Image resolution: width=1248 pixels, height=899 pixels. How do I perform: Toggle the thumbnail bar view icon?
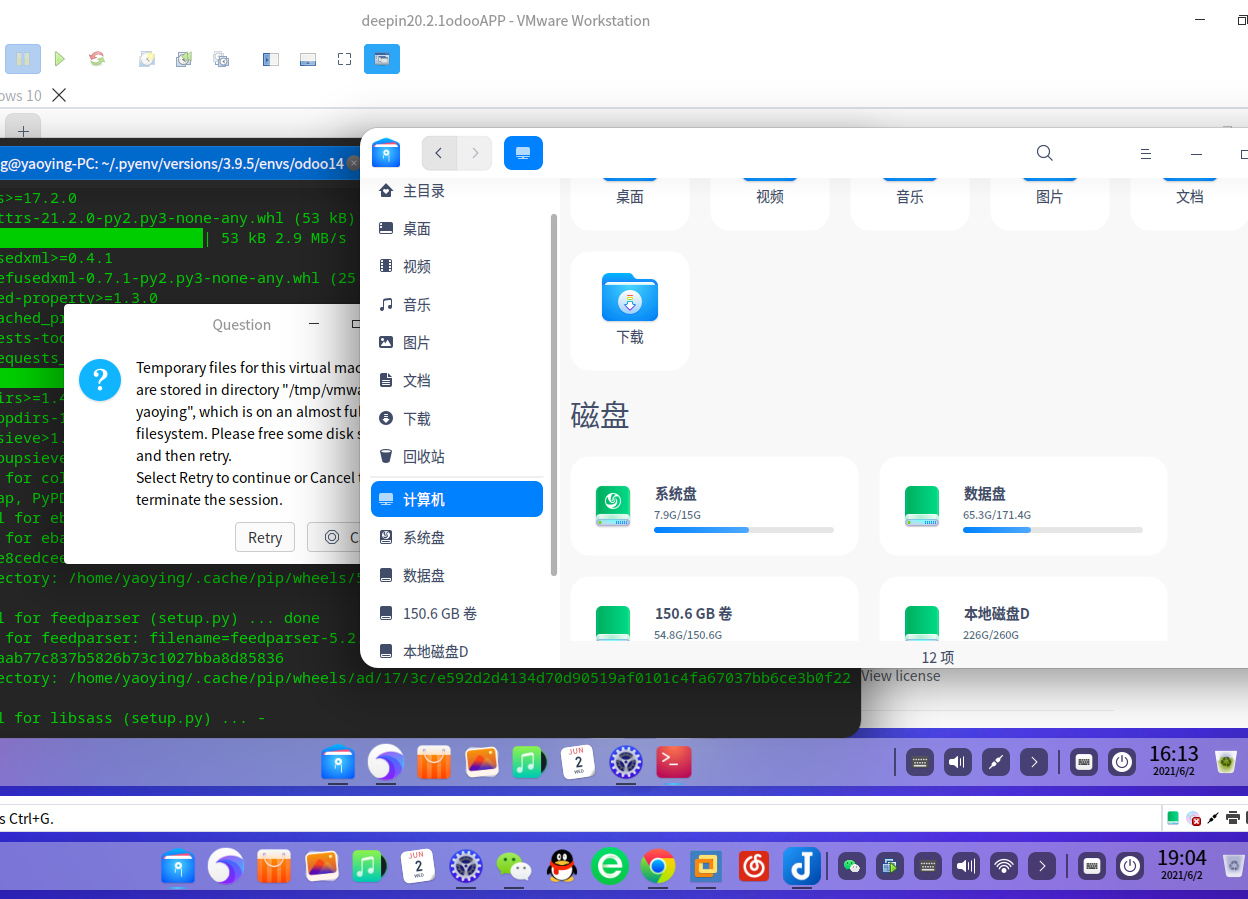308,59
